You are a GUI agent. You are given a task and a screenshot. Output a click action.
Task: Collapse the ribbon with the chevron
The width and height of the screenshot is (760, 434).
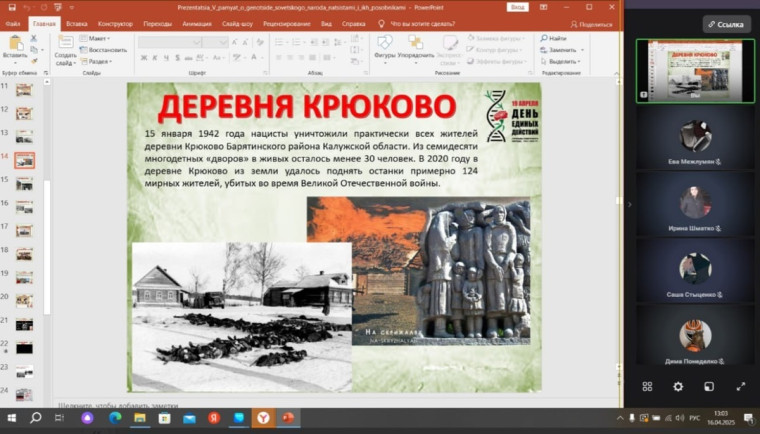pyautogui.click(x=617, y=73)
